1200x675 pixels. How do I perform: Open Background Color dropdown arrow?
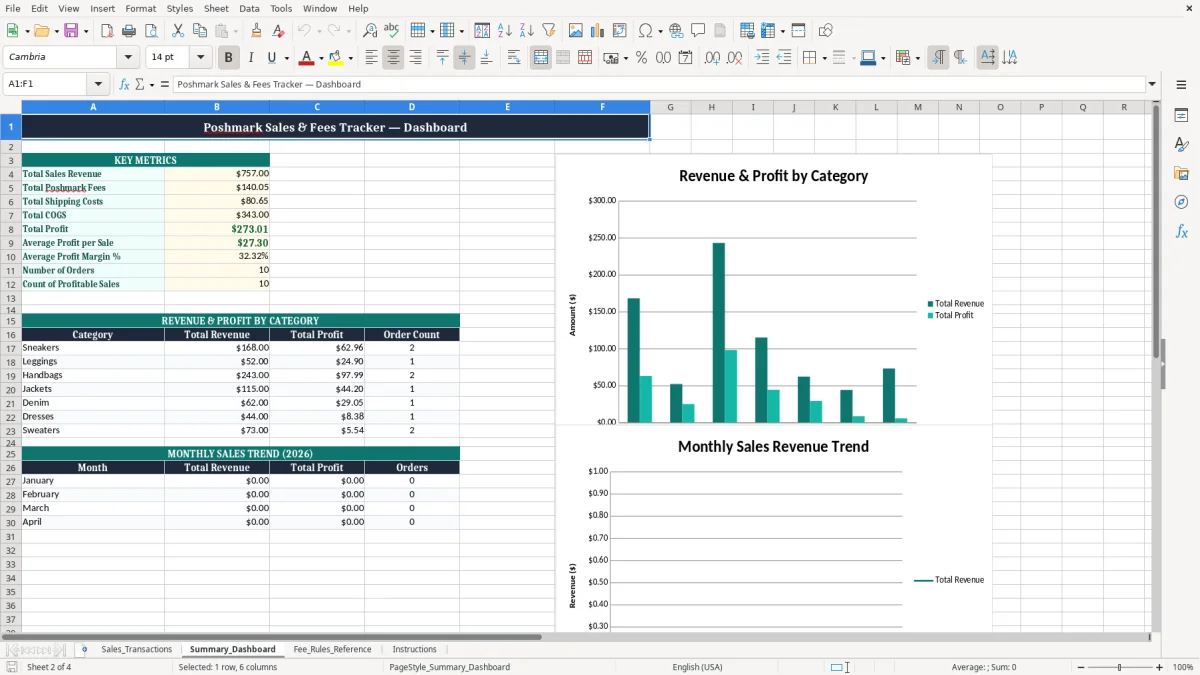[350, 58]
